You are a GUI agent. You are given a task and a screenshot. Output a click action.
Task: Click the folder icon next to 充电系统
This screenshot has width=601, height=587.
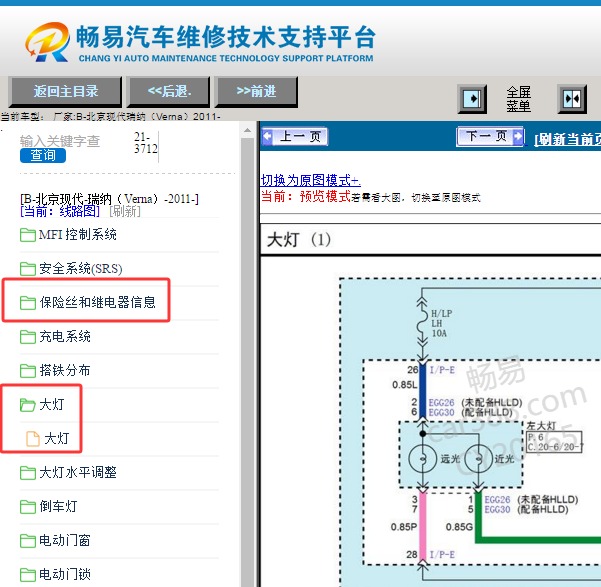click(x=28, y=337)
